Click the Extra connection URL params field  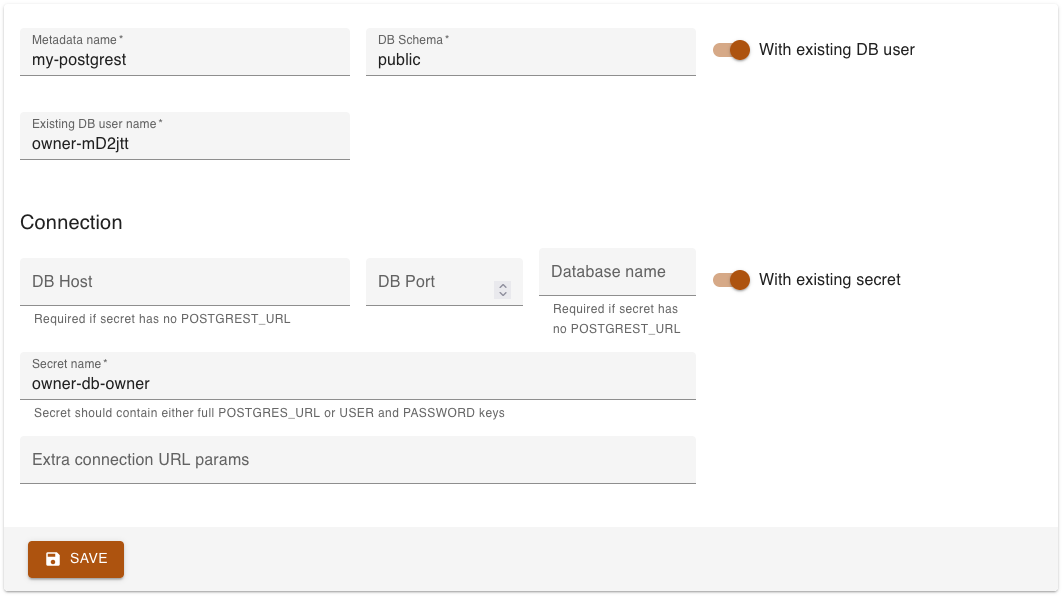(x=357, y=460)
